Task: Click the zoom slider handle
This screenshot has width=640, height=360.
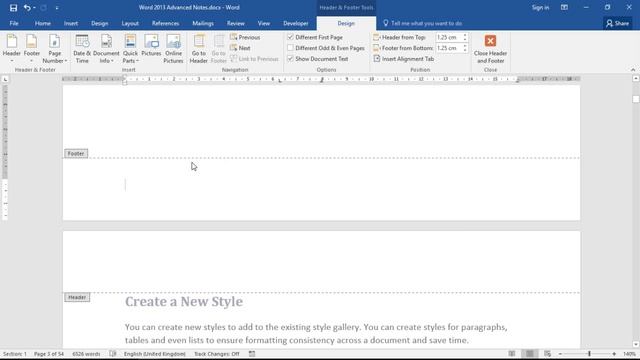Action: pos(589,354)
